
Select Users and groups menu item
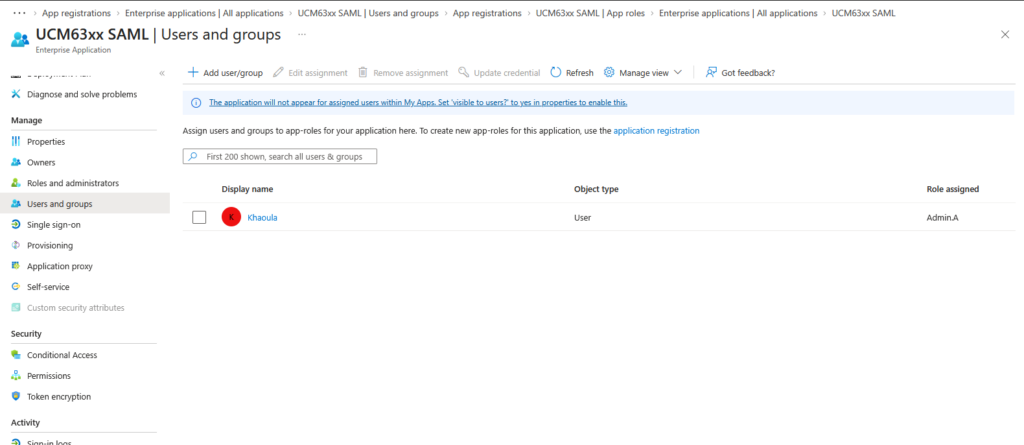click(x=84, y=204)
